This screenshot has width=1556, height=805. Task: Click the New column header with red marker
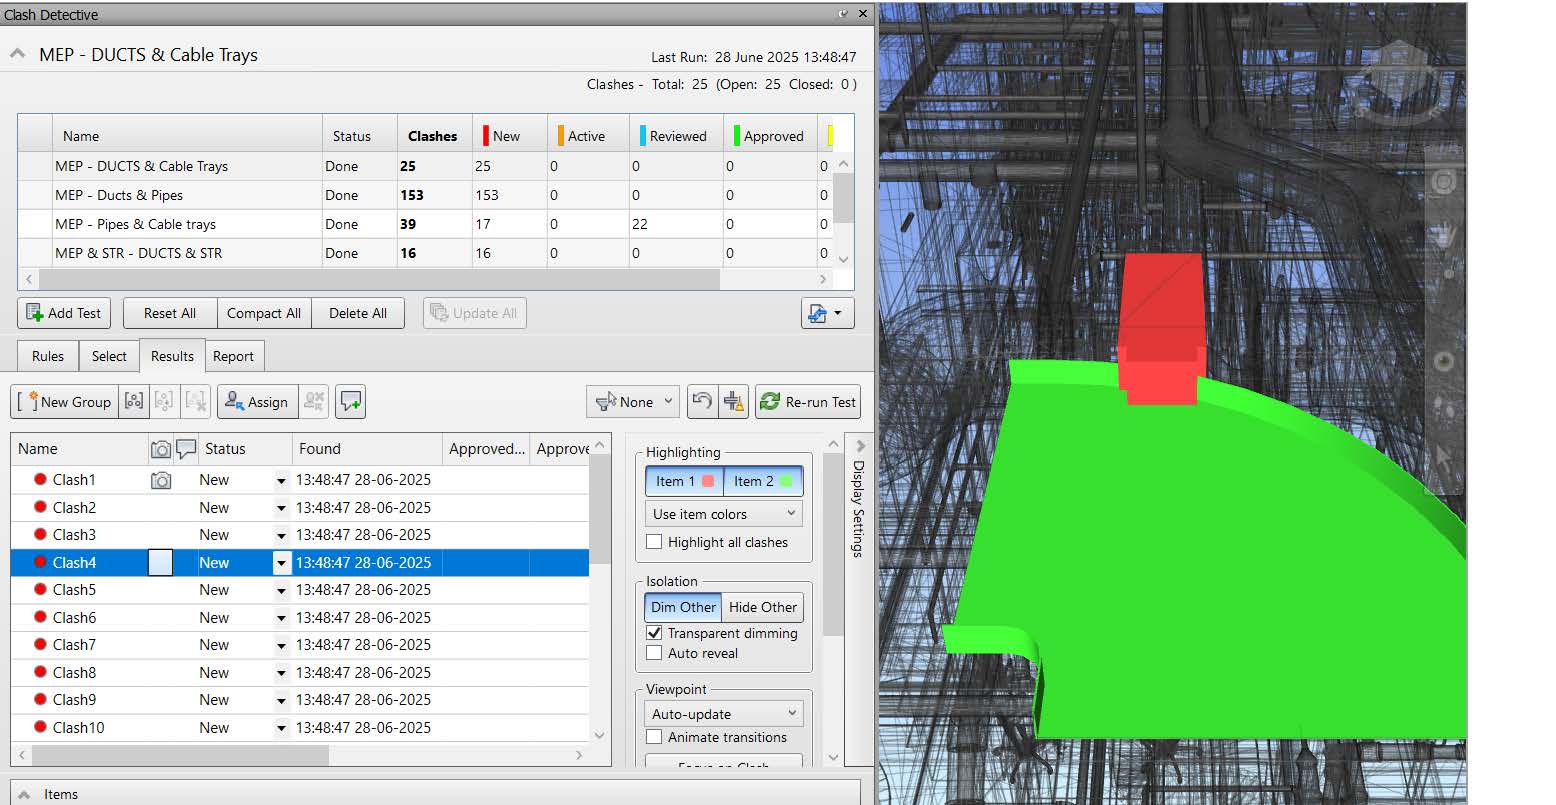click(x=509, y=136)
